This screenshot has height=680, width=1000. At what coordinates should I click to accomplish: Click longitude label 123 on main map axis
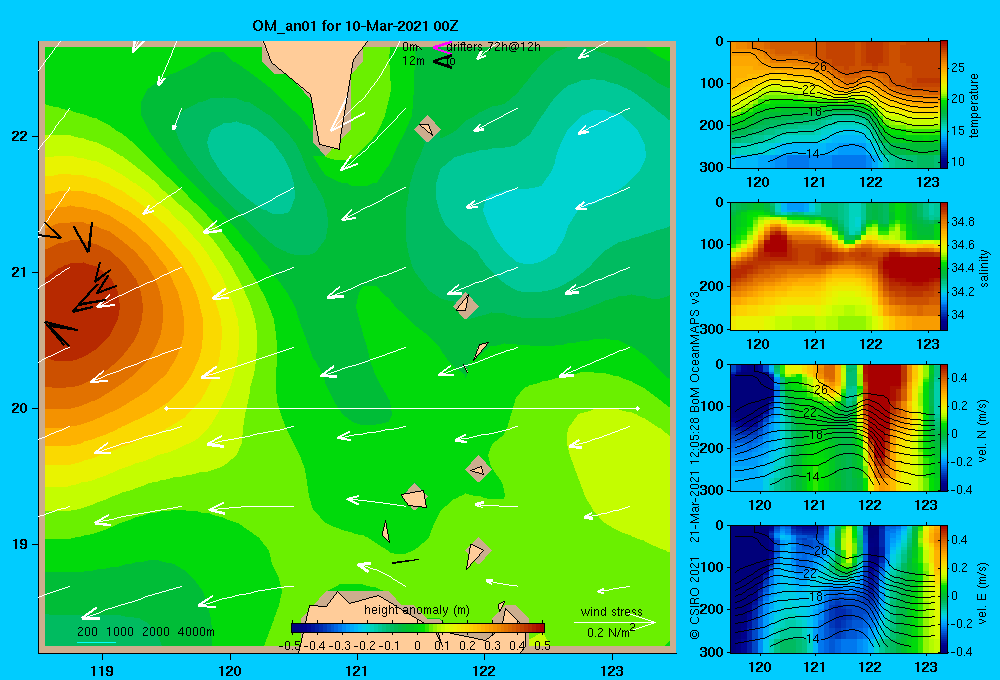tap(612, 671)
